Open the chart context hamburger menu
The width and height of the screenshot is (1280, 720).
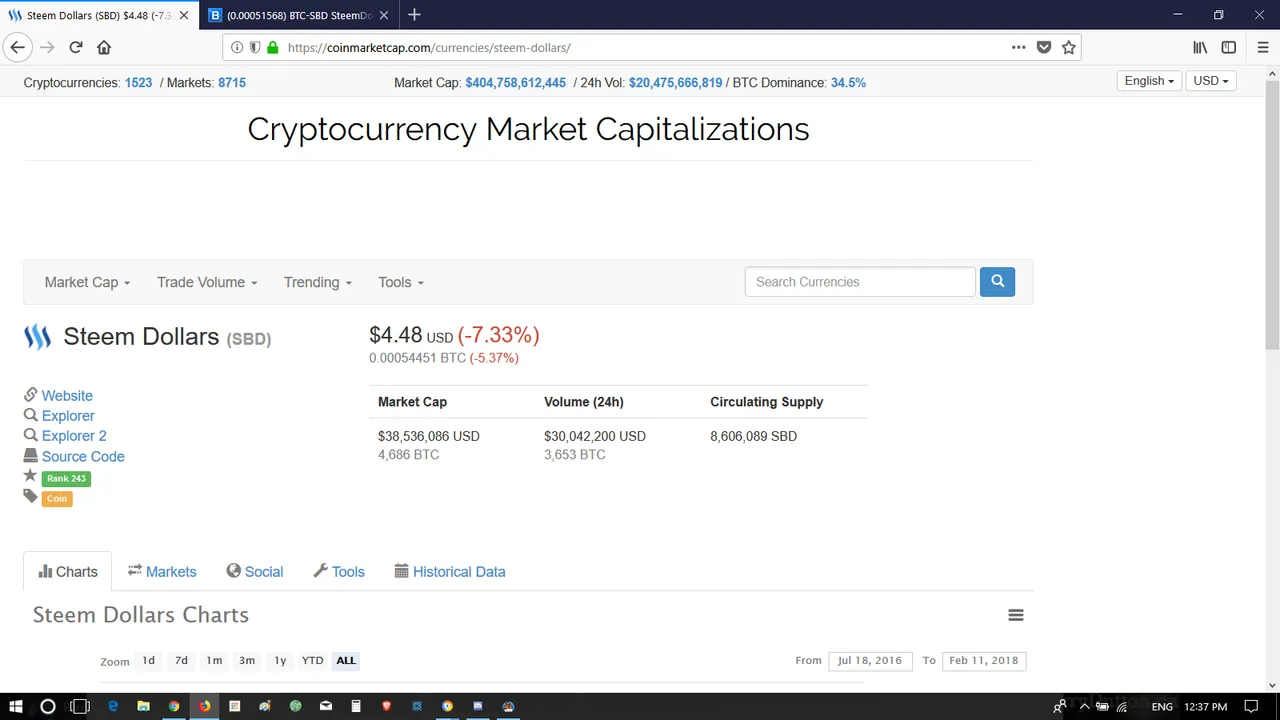pos(1016,615)
